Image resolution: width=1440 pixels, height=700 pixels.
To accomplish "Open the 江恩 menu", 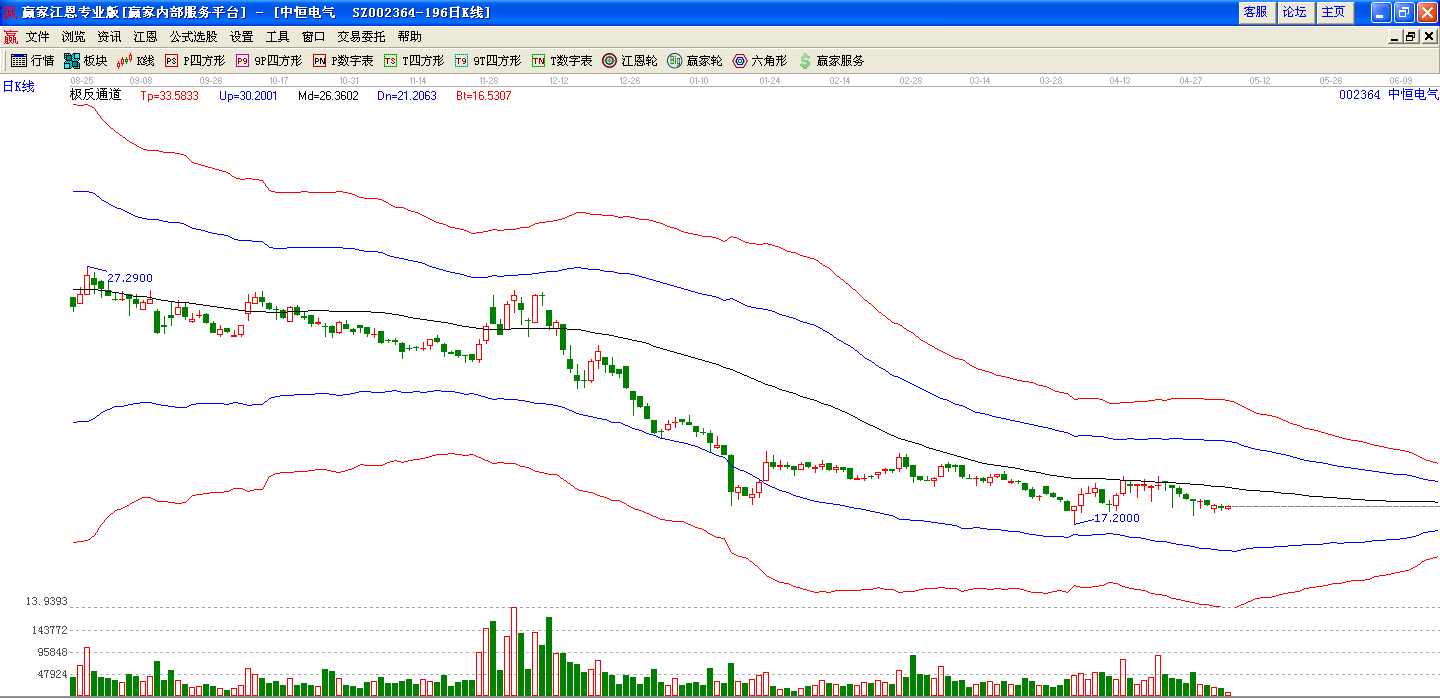I will [145, 37].
